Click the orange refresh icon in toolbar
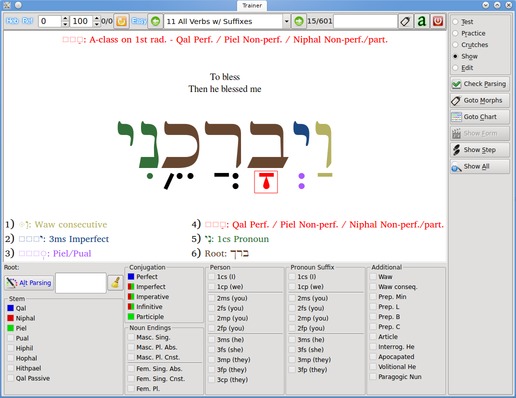516x398 pixels. coord(121,21)
